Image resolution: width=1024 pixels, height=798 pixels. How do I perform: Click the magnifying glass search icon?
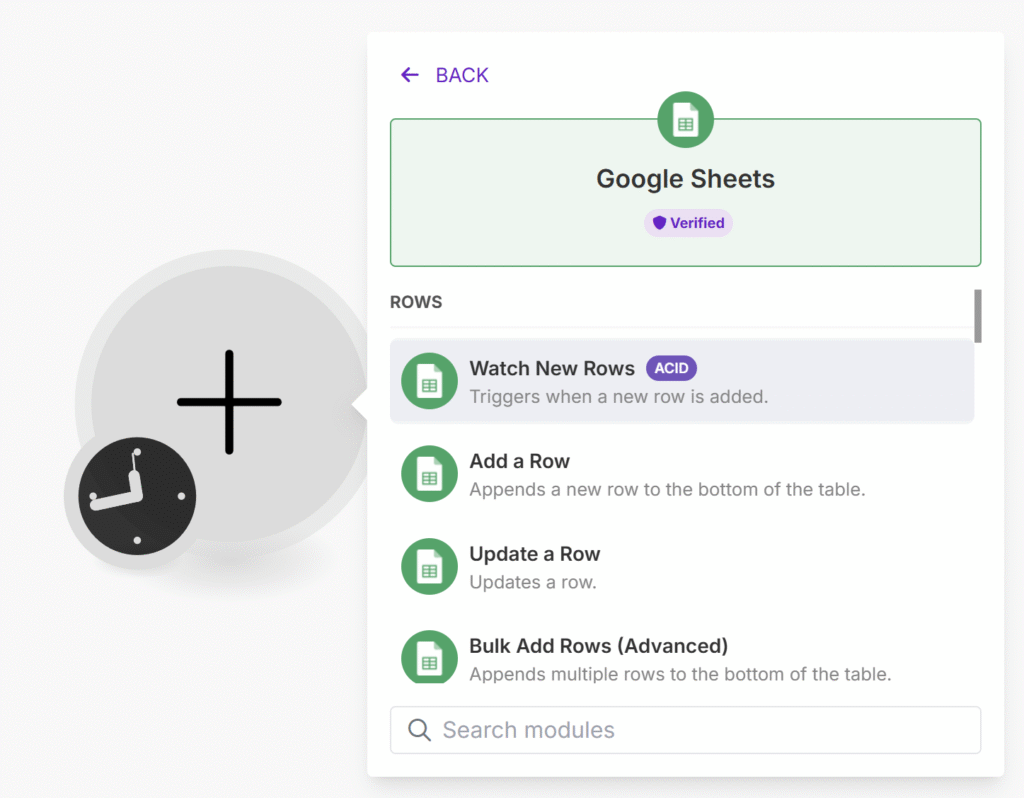[420, 730]
